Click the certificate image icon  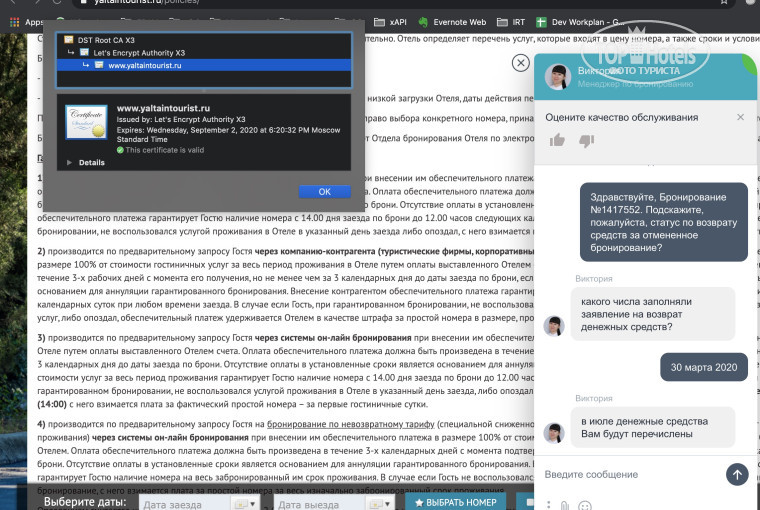[86, 122]
